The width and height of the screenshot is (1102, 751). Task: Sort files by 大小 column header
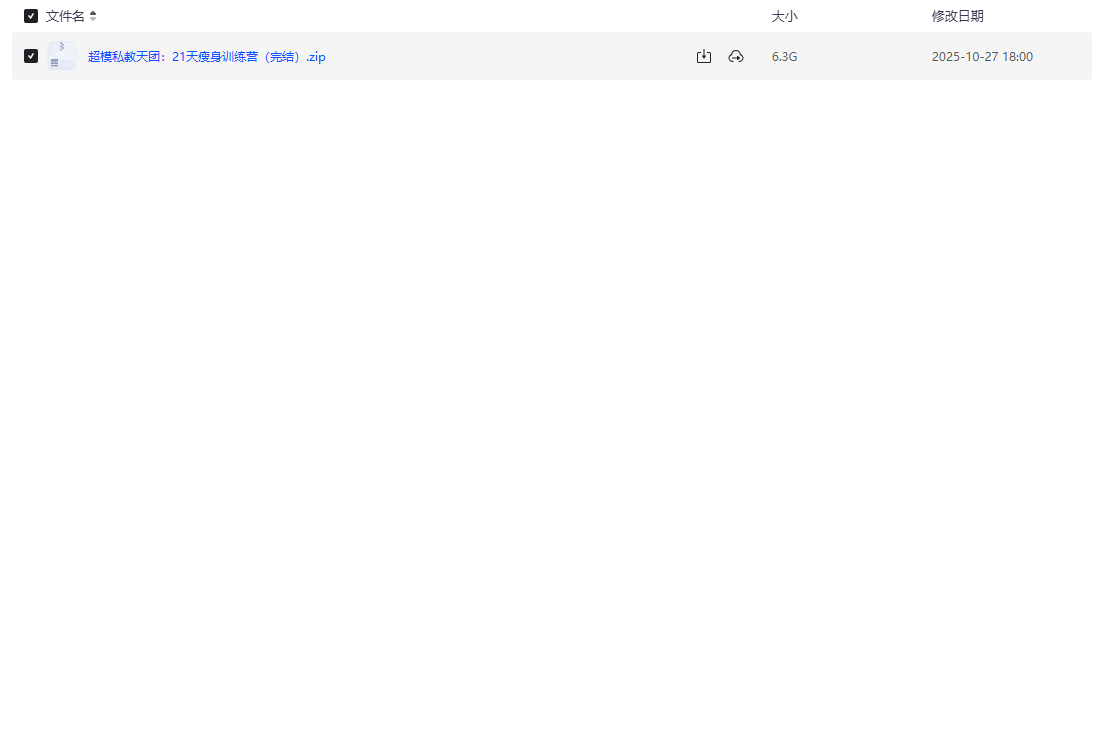tap(784, 16)
